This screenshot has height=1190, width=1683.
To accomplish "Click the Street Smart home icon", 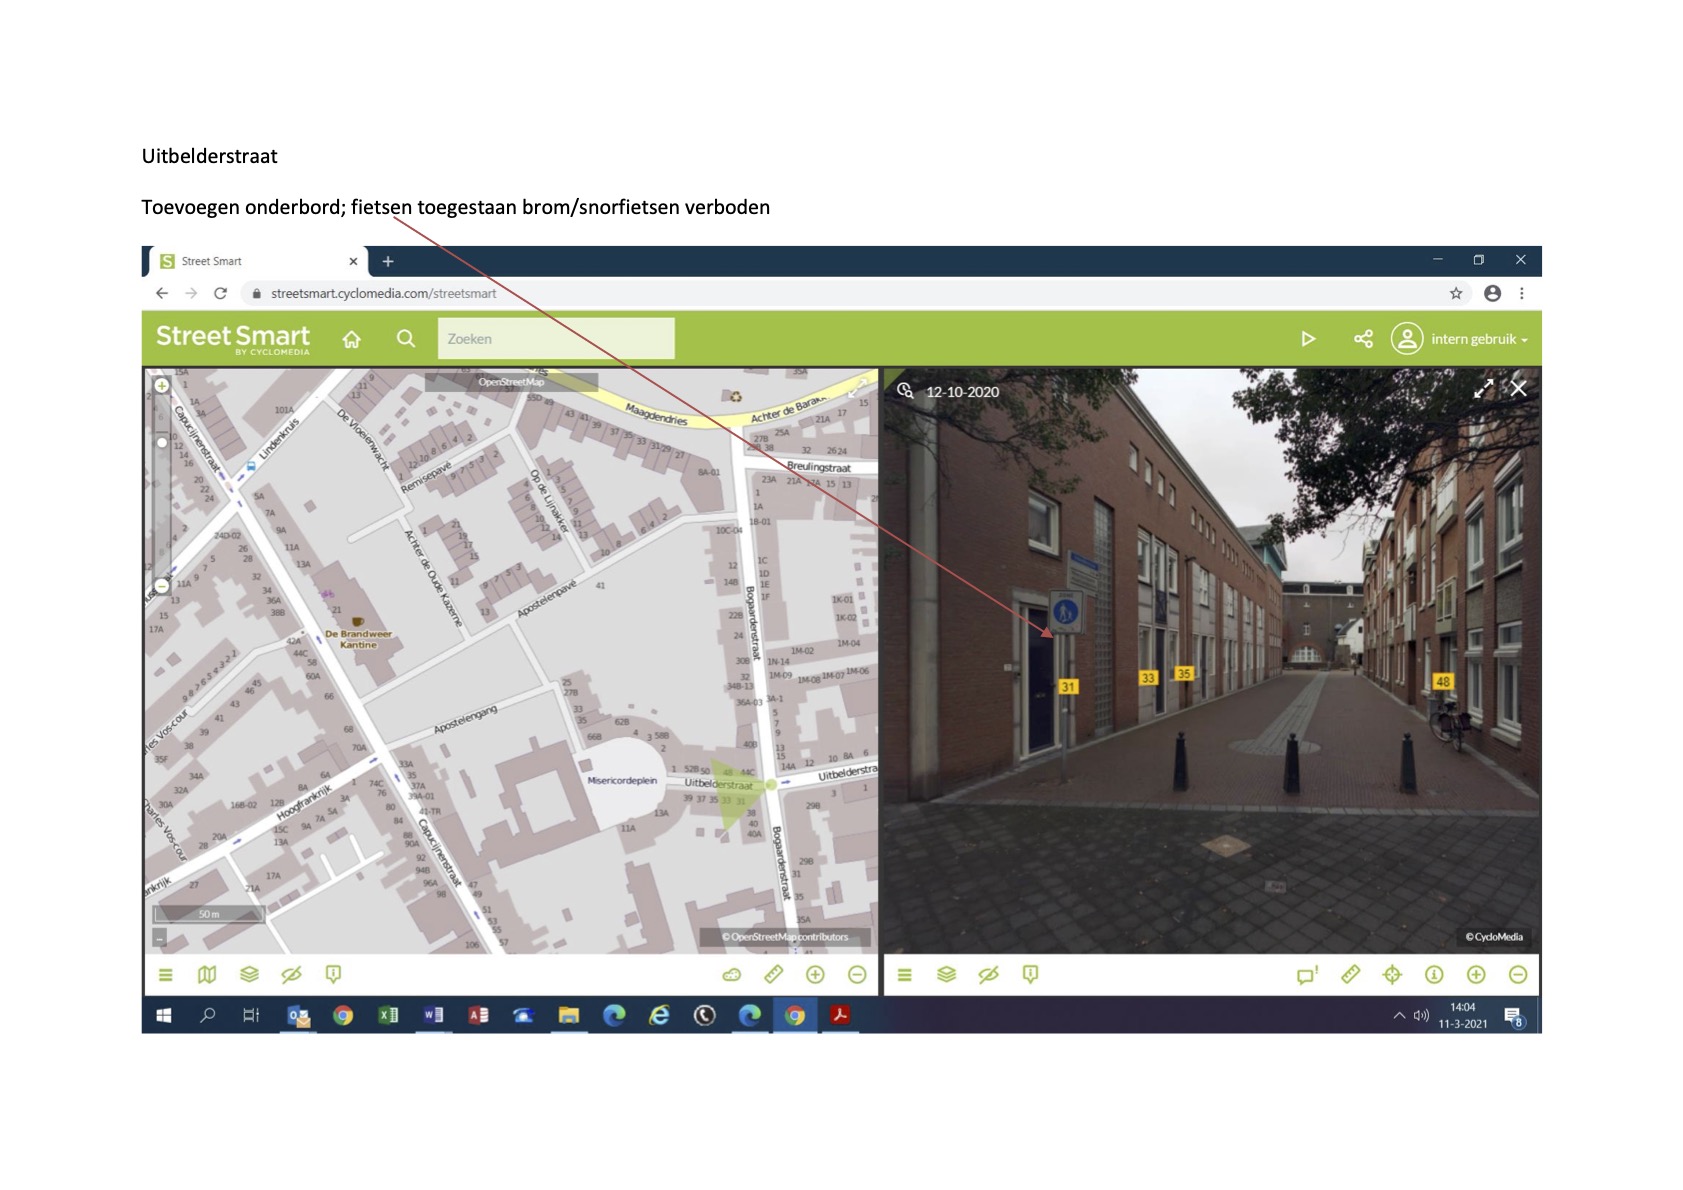I will pyautogui.click(x=351, y=339).
